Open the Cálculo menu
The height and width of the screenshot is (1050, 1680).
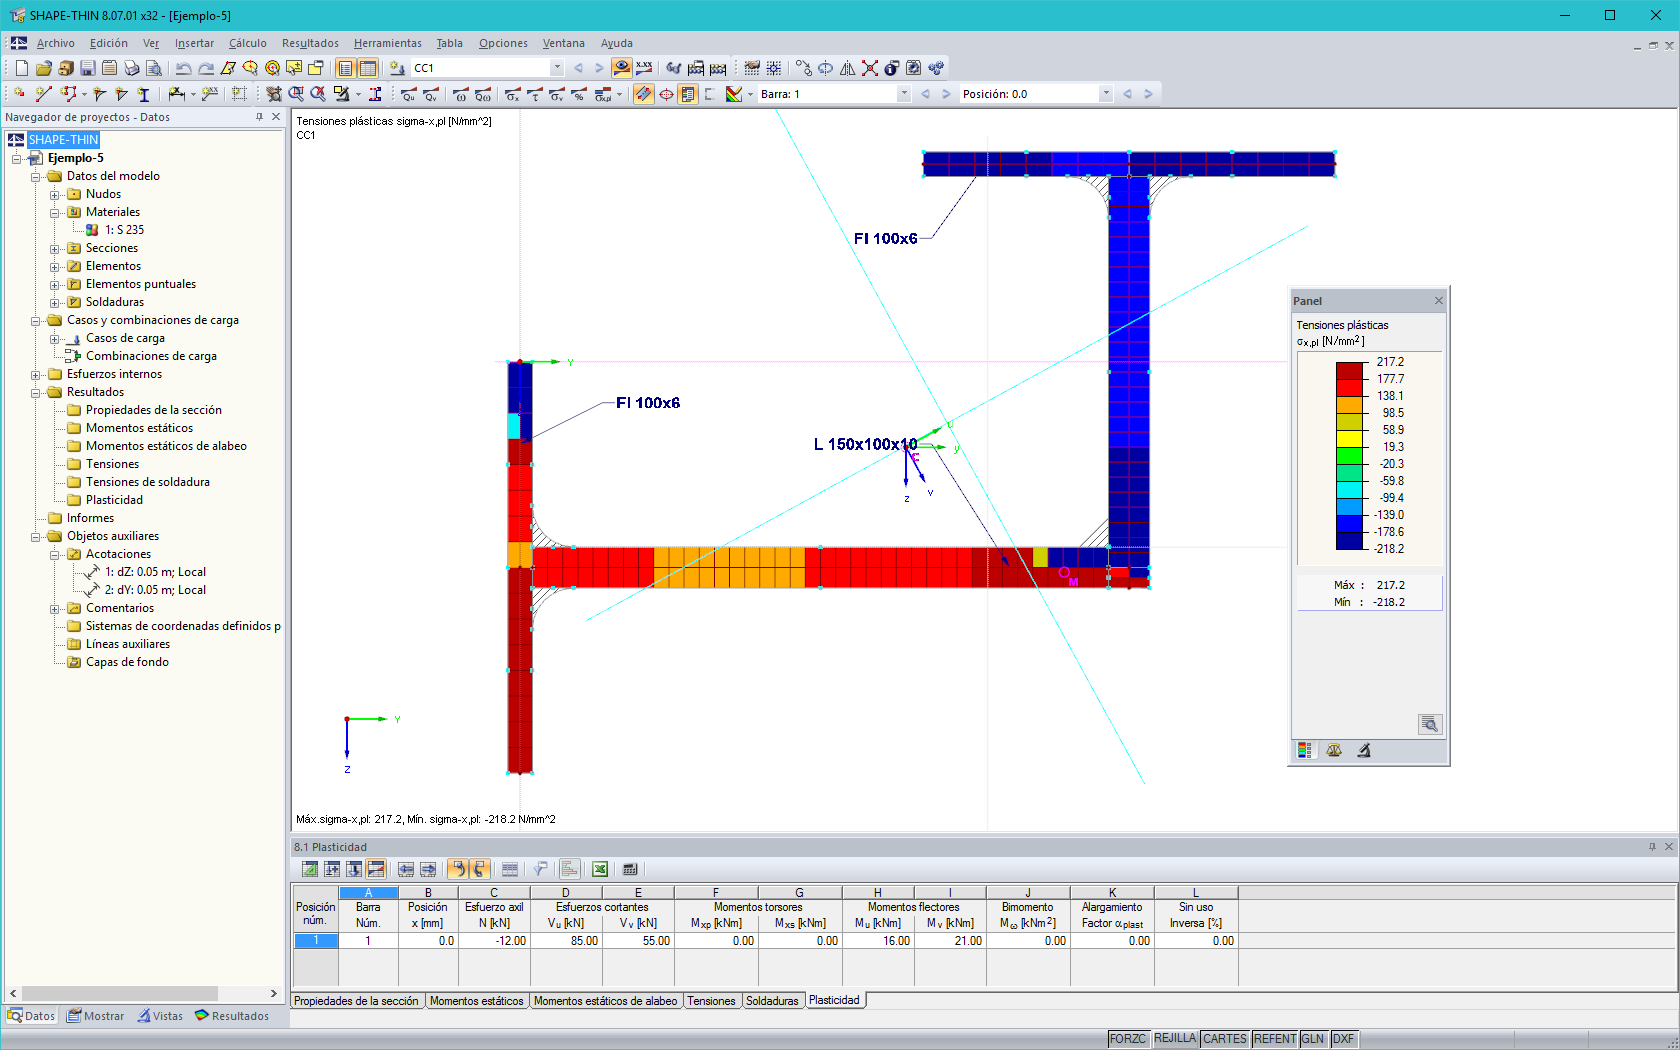[248, 43]
